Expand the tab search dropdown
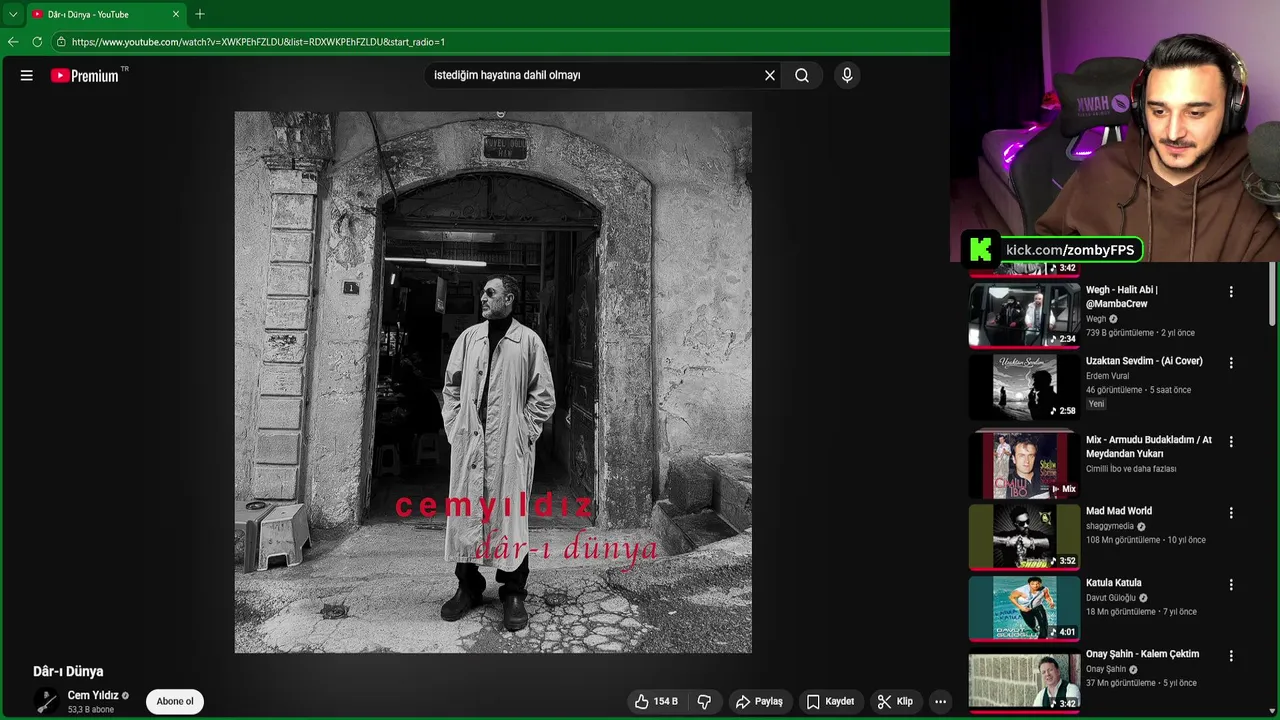 point(12,14)
